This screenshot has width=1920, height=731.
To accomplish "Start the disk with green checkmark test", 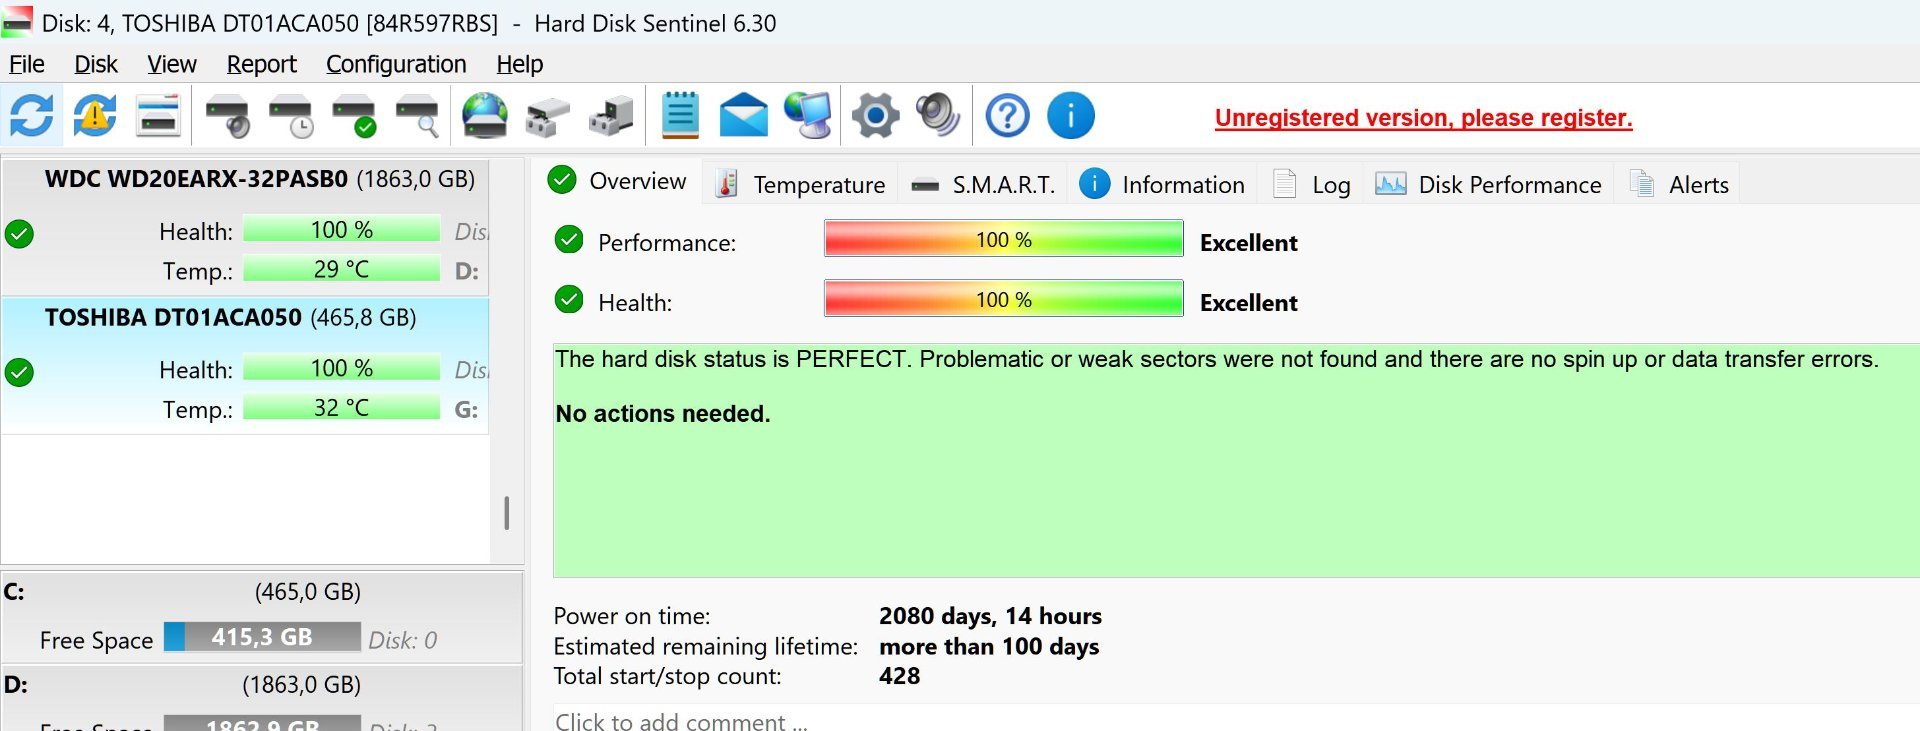I will click(x=355, y=116).
